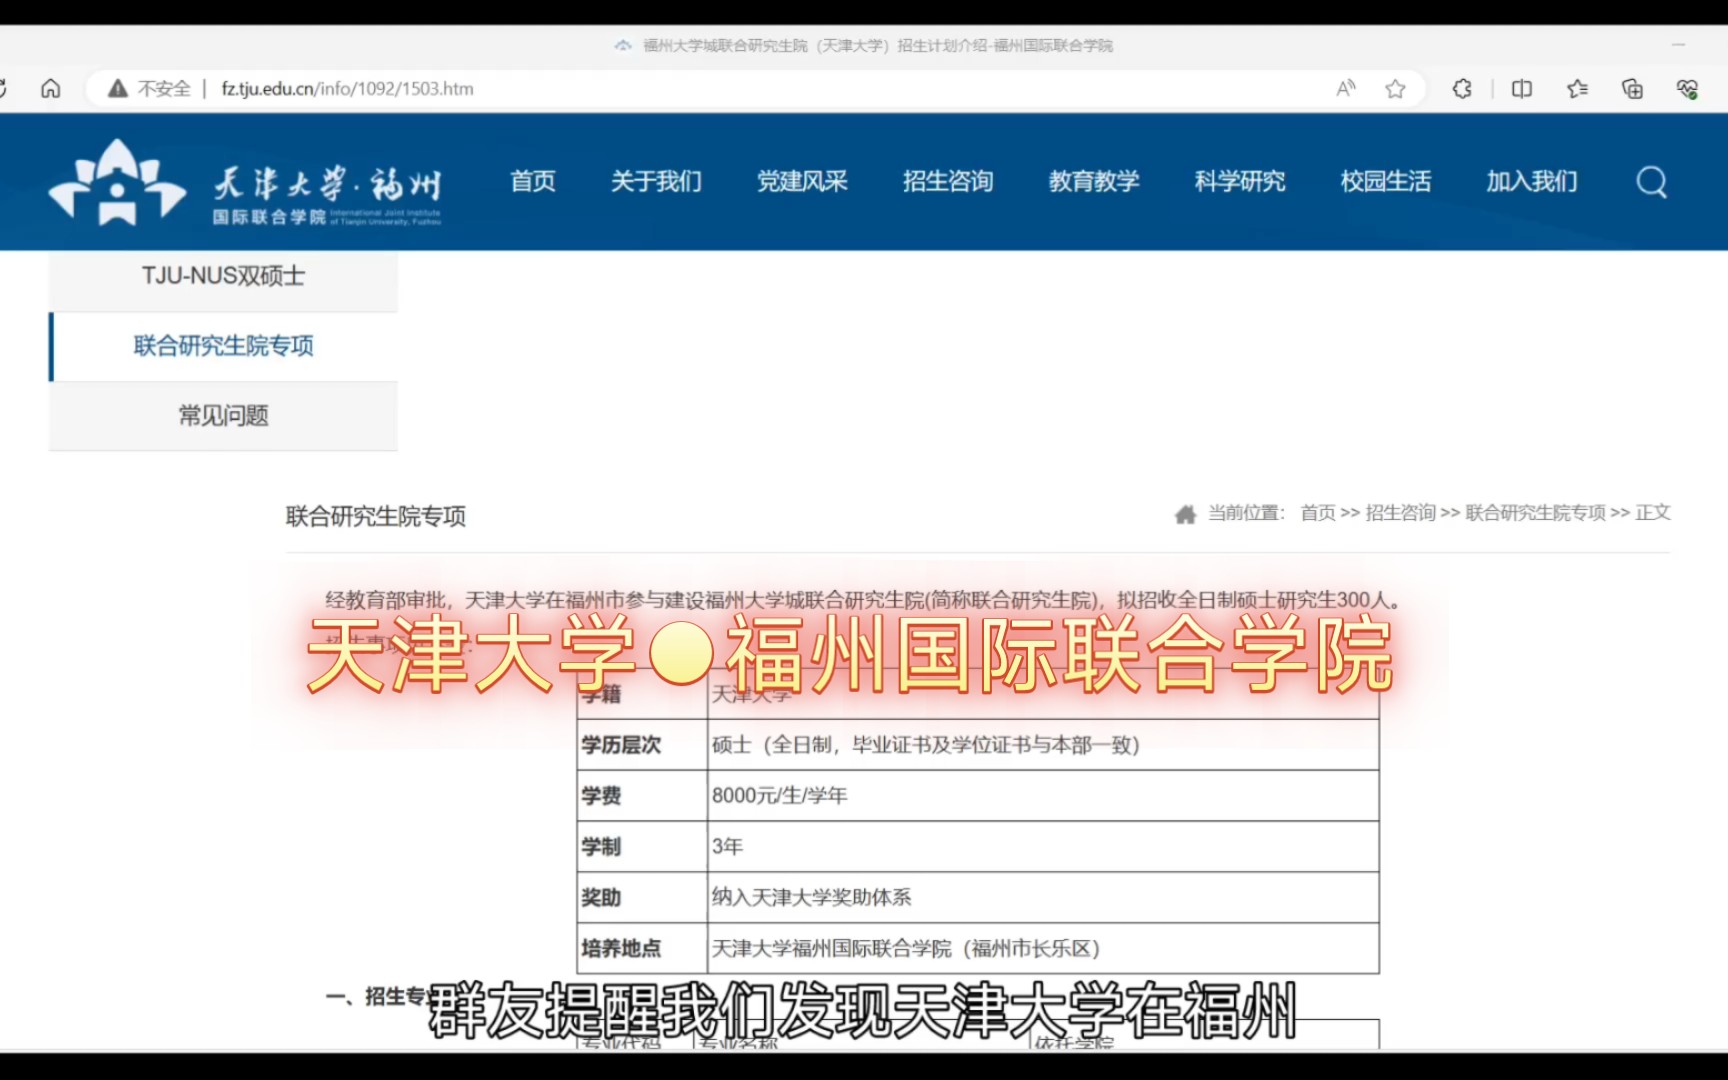Add page to favorites star icon
The image size is (1728, 1080).
[1395, 89]
